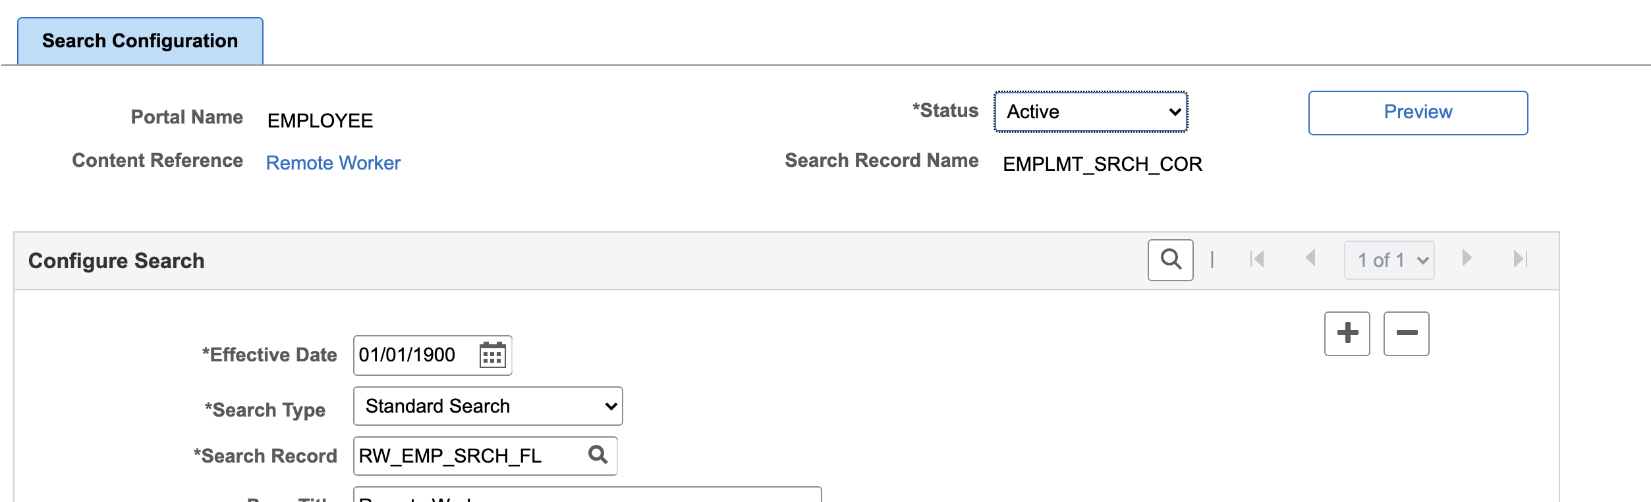Viewport: 1651px width, 502px height.
Task: Jump to the last Configure Search row
Action: click(x=1520, y=260)
